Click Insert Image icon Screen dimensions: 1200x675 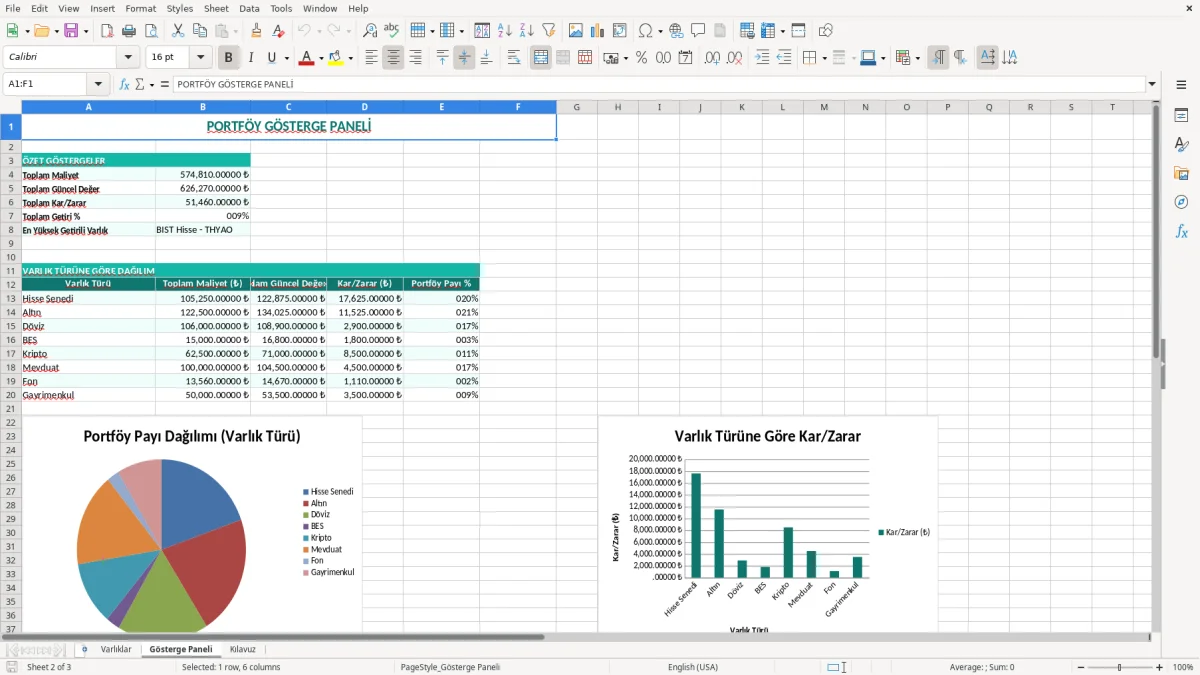(x=576, y=31)
